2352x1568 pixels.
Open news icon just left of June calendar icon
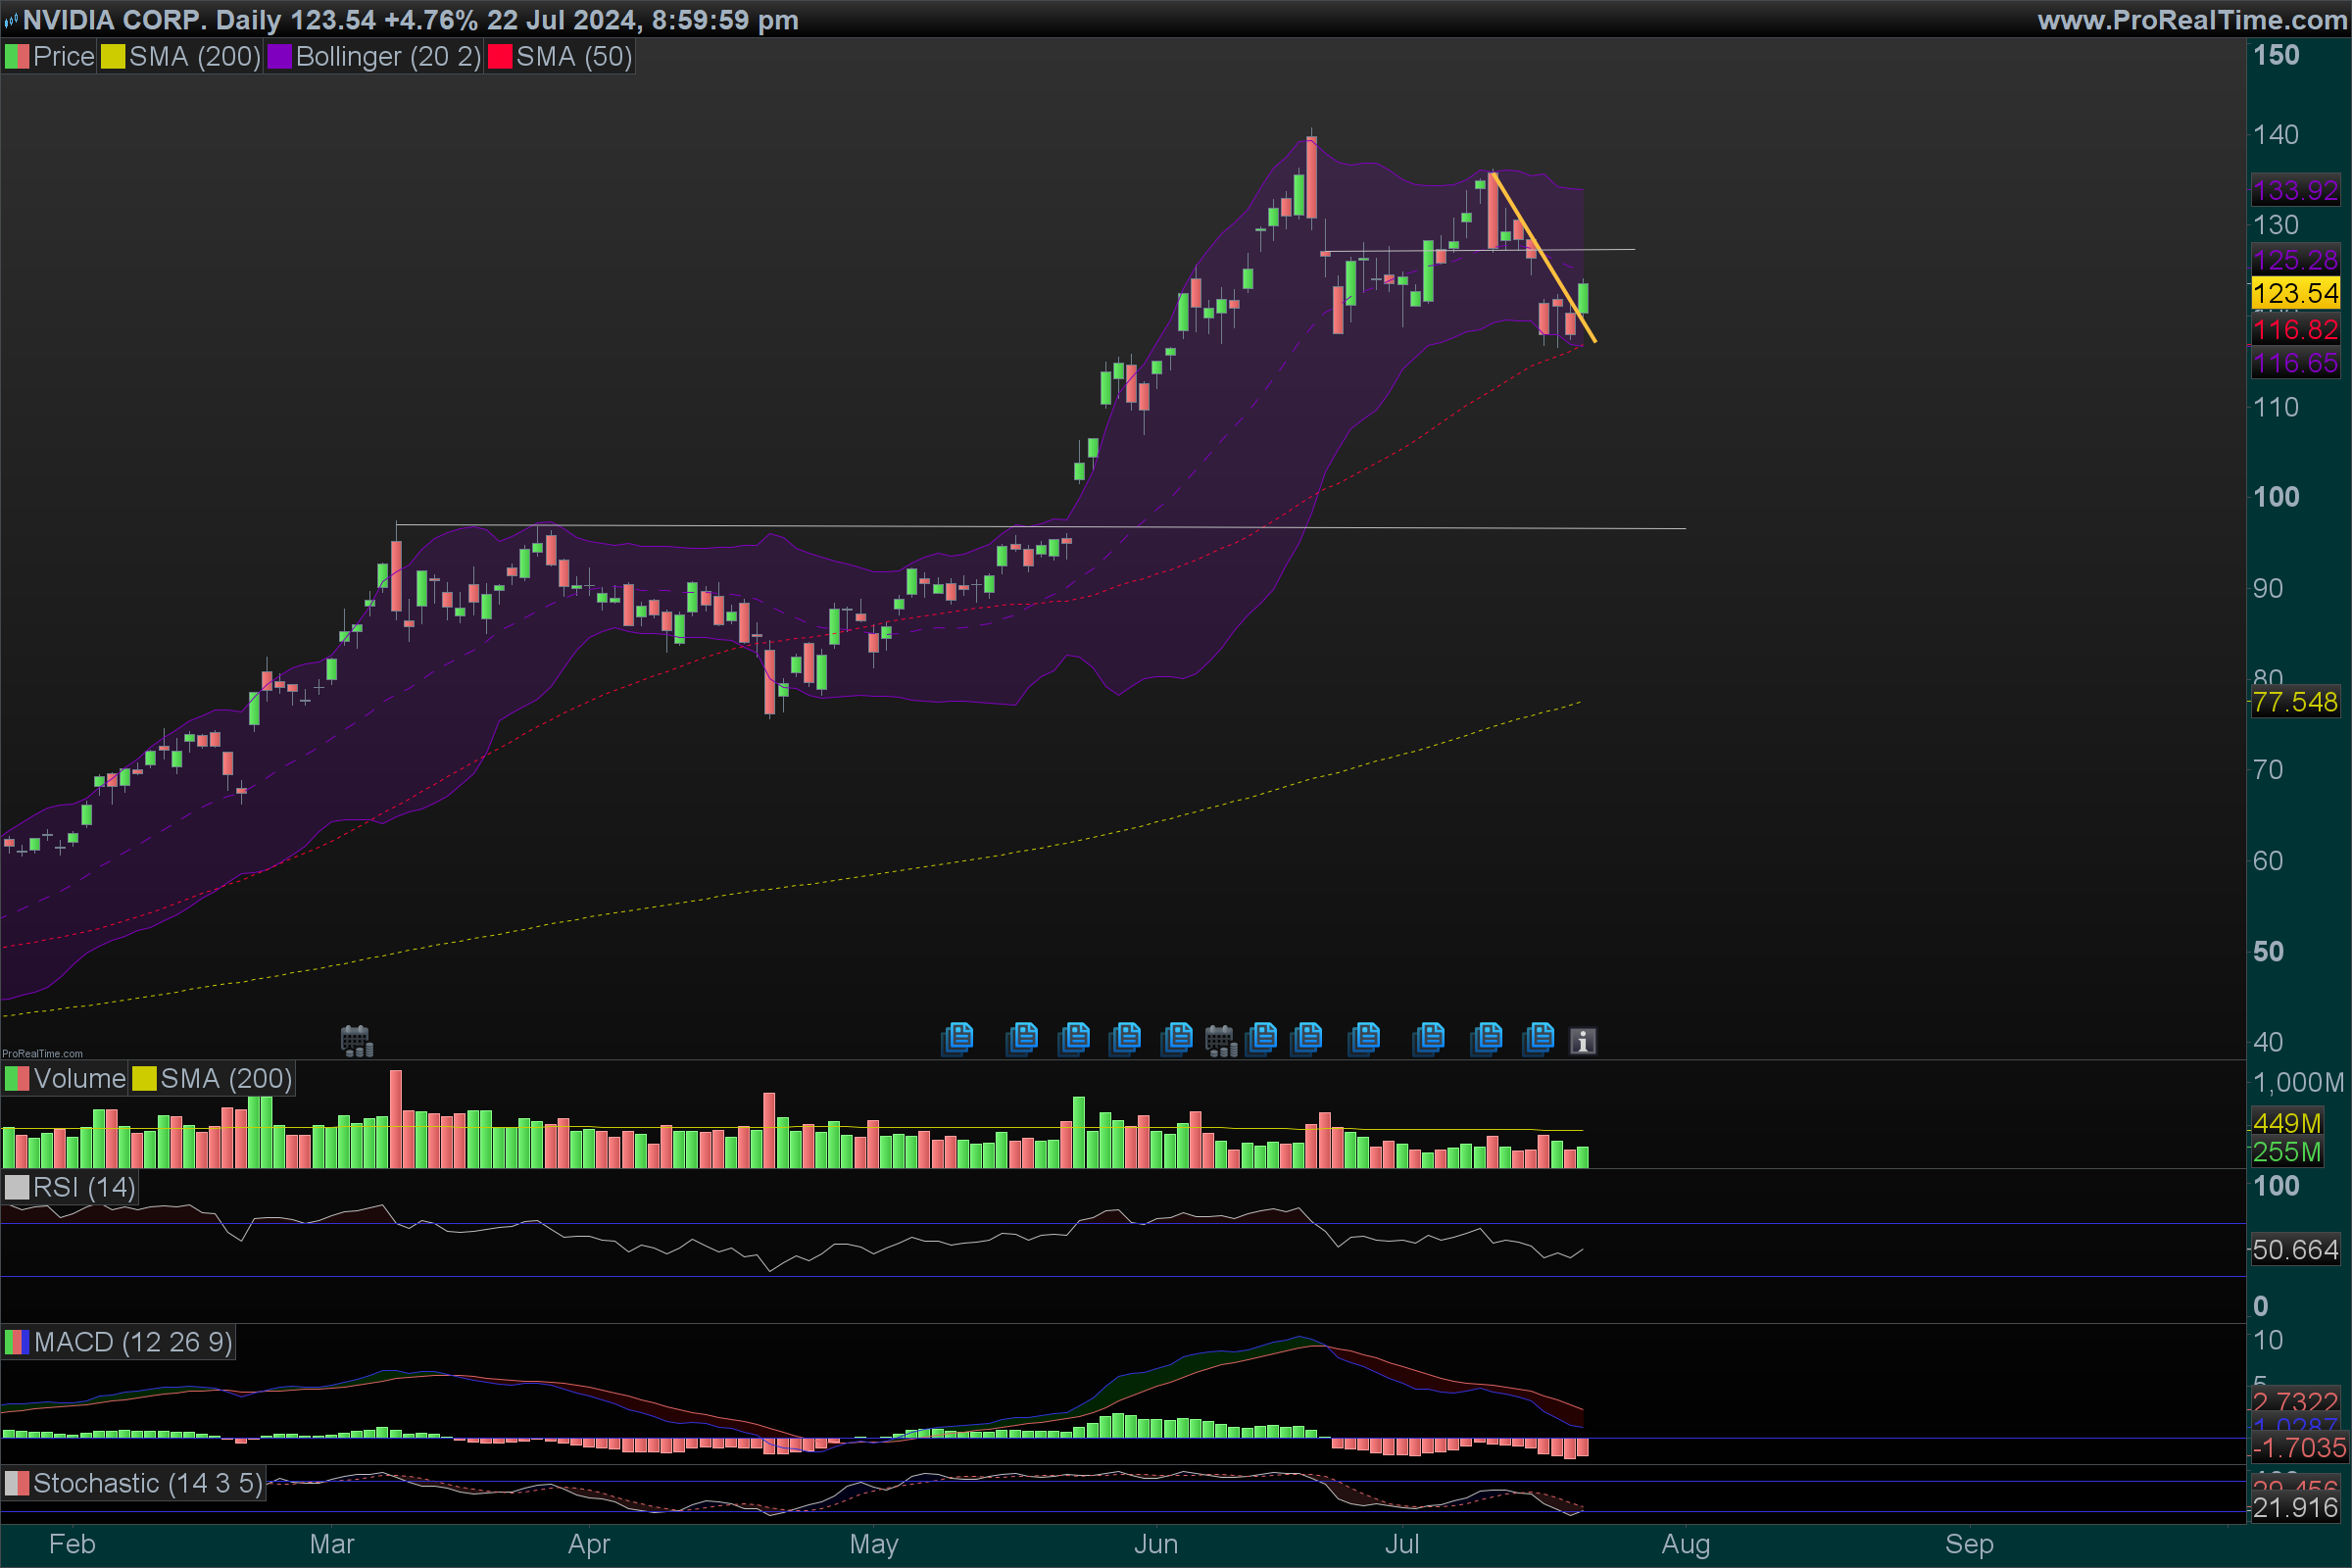(1177, 1038)
